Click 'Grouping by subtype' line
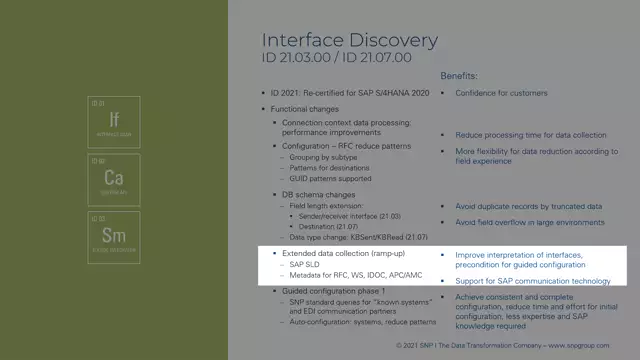 [323, 157]
